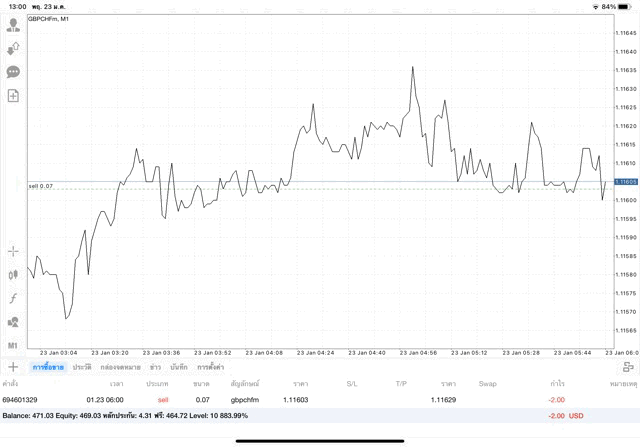Tap the sell 0.07 price line label
Image resolution: width=640 pixels, height=447 pixels.
click(41, 186)
